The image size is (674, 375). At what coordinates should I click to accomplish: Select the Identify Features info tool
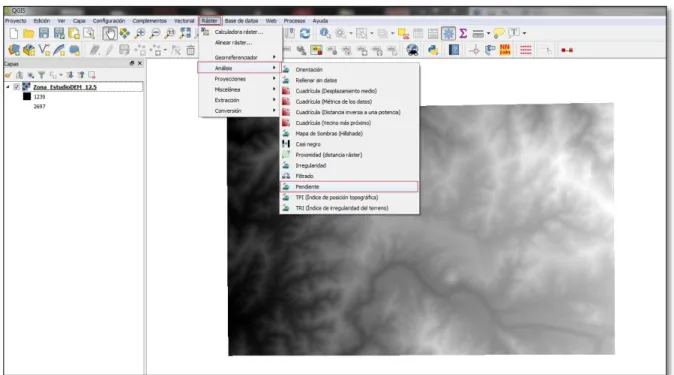pyautogui.click(x=325, y=33)
